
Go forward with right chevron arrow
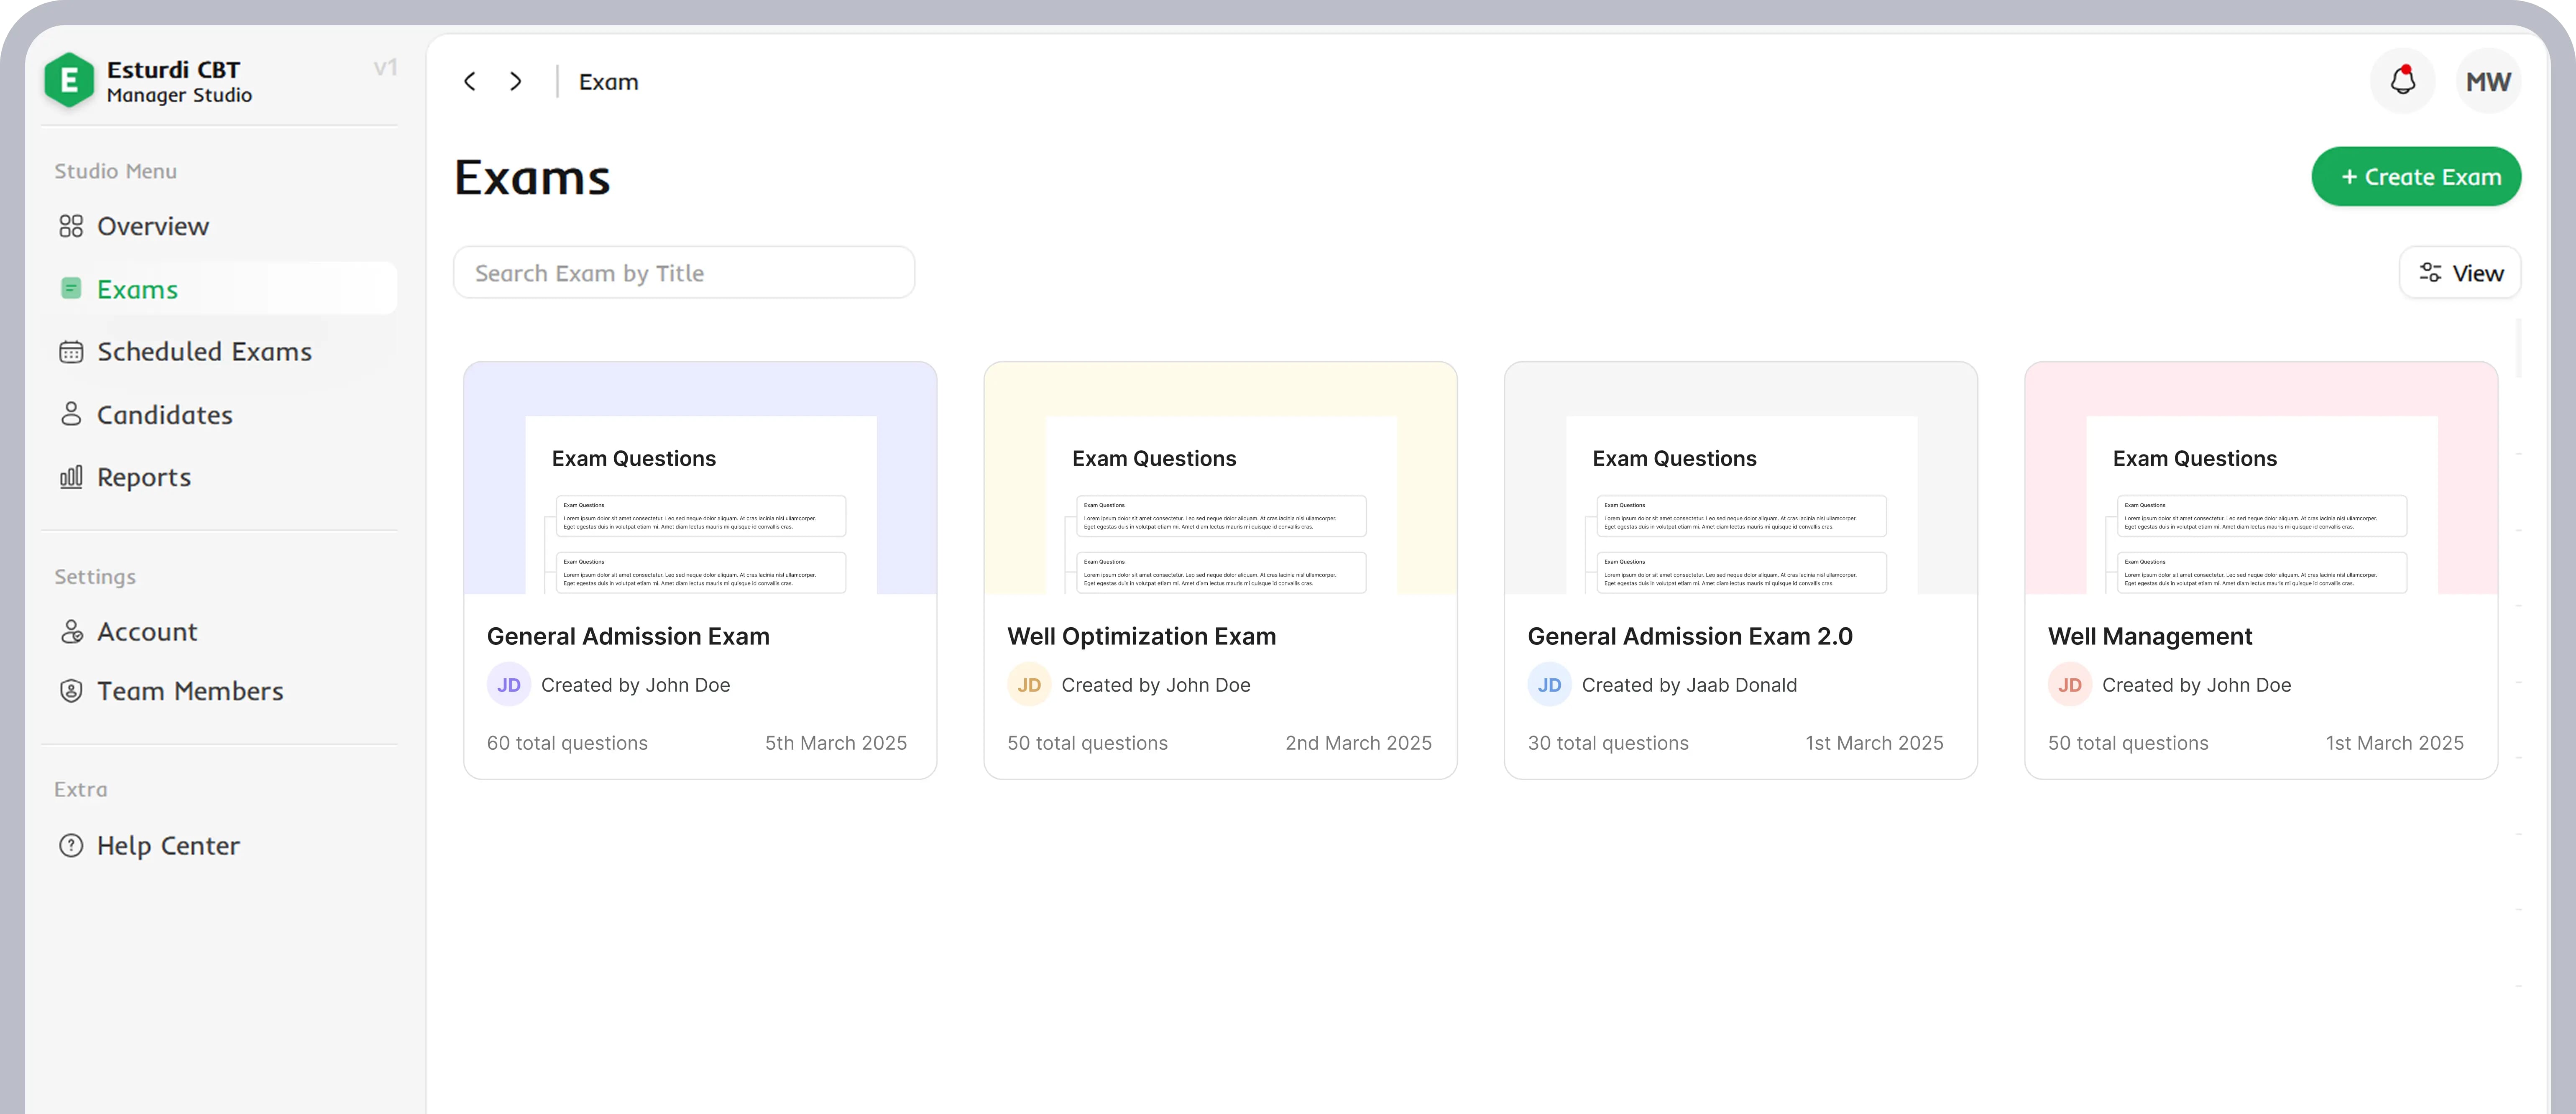coord(516,81)
